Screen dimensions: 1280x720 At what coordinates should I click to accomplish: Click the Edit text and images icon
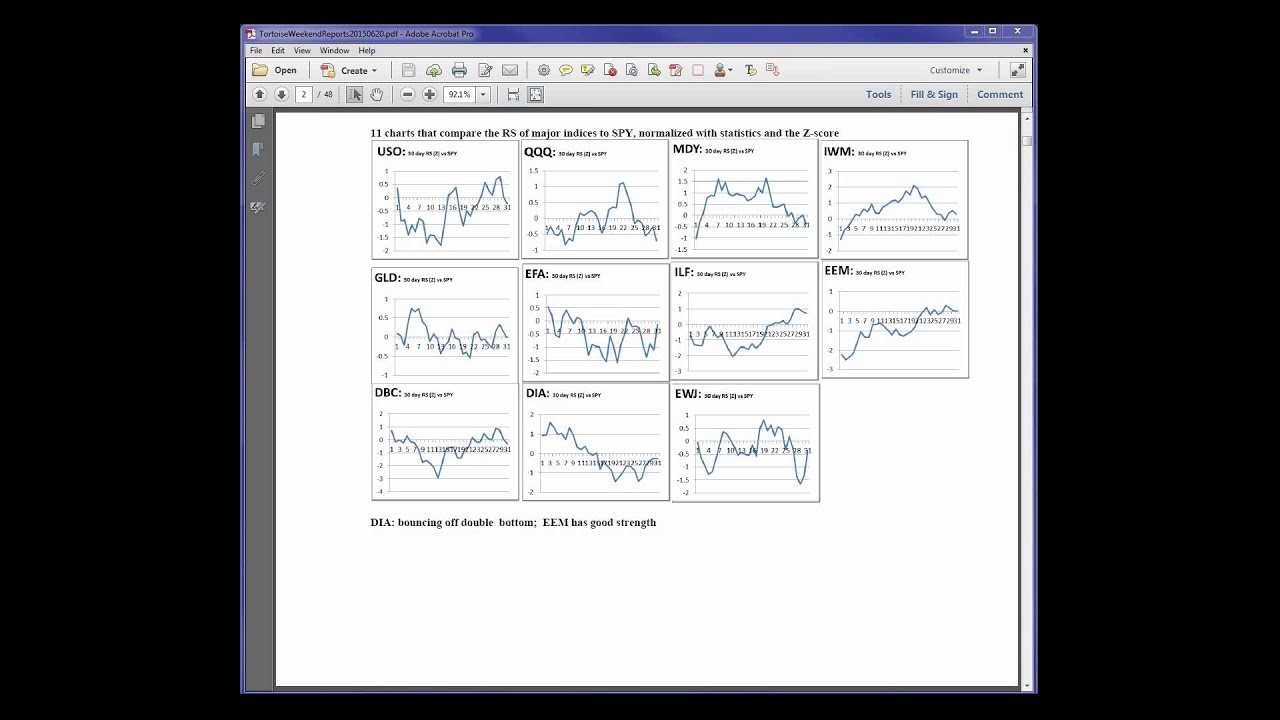point(485,70)
